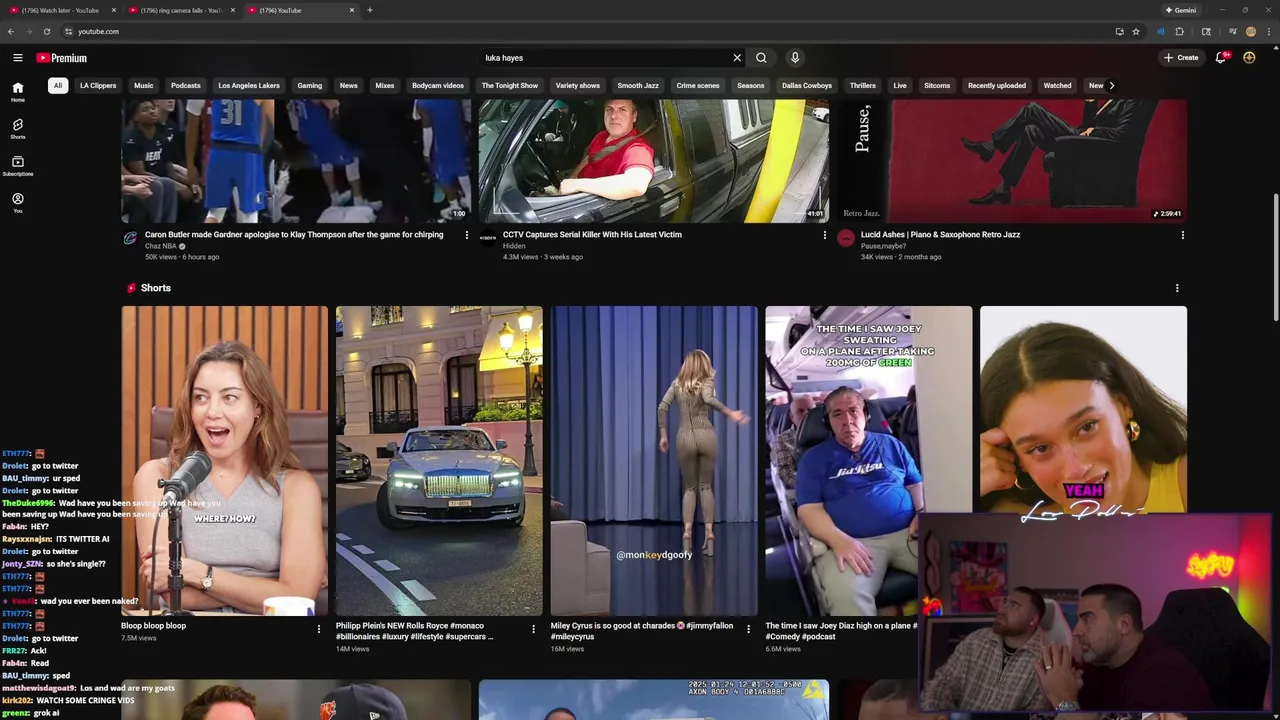
Task: Open options for Lucid Ashes video
Action: tap(1182, 235)
